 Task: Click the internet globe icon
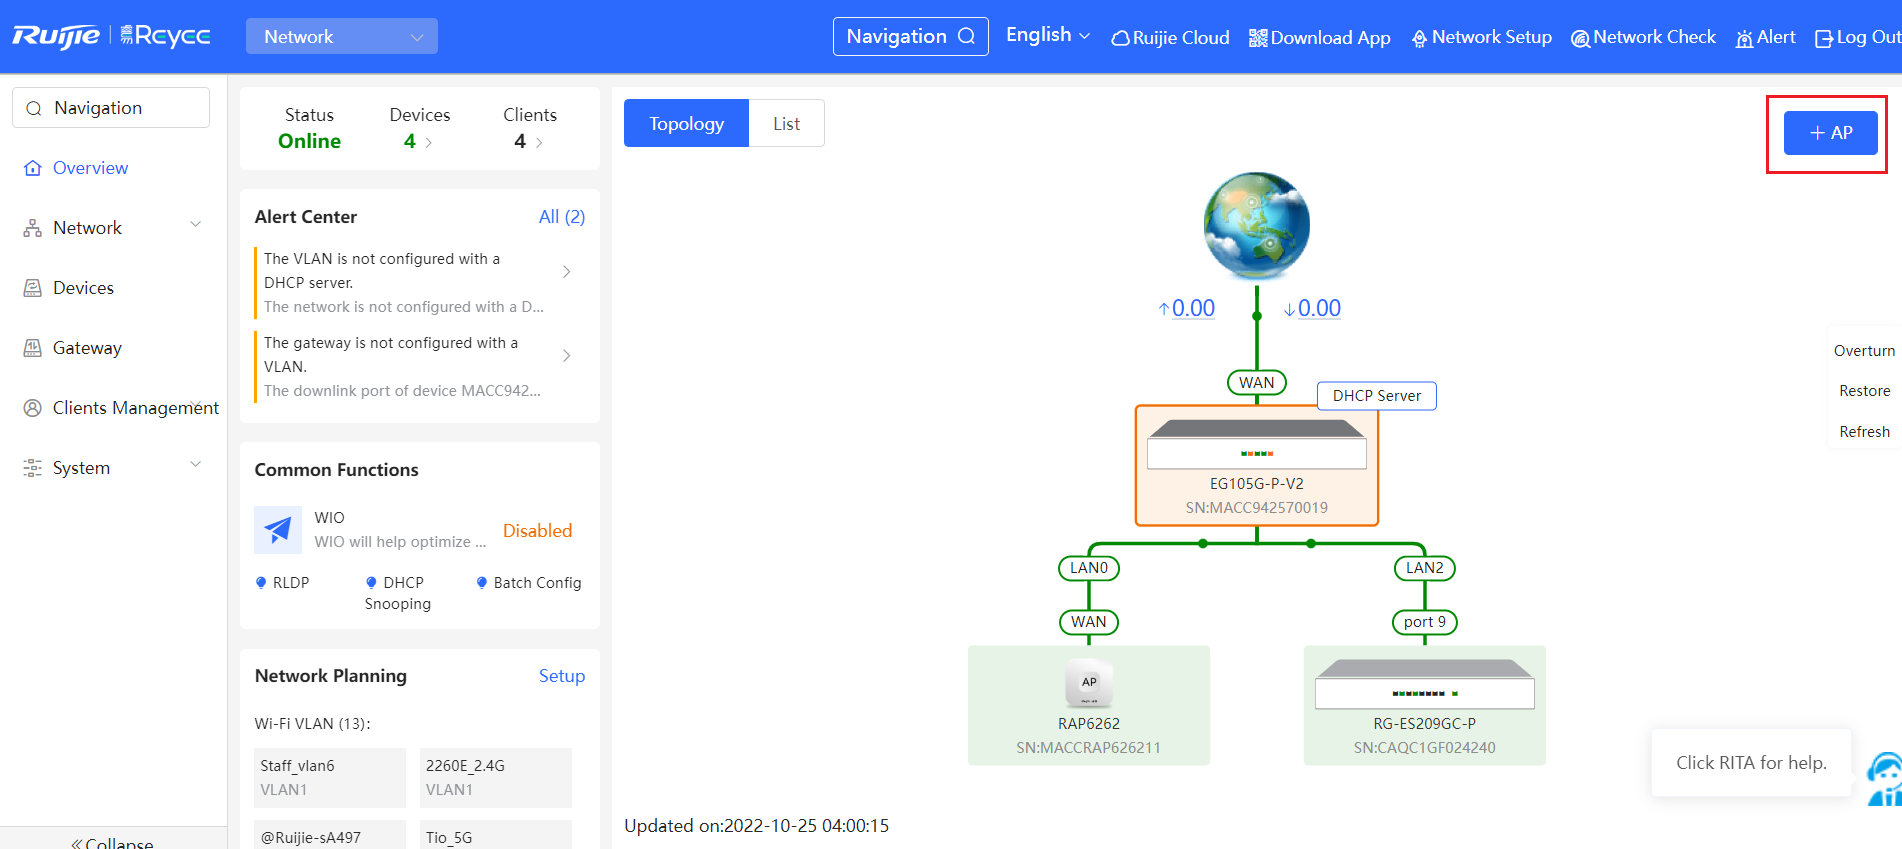[x=1257, y=226]
